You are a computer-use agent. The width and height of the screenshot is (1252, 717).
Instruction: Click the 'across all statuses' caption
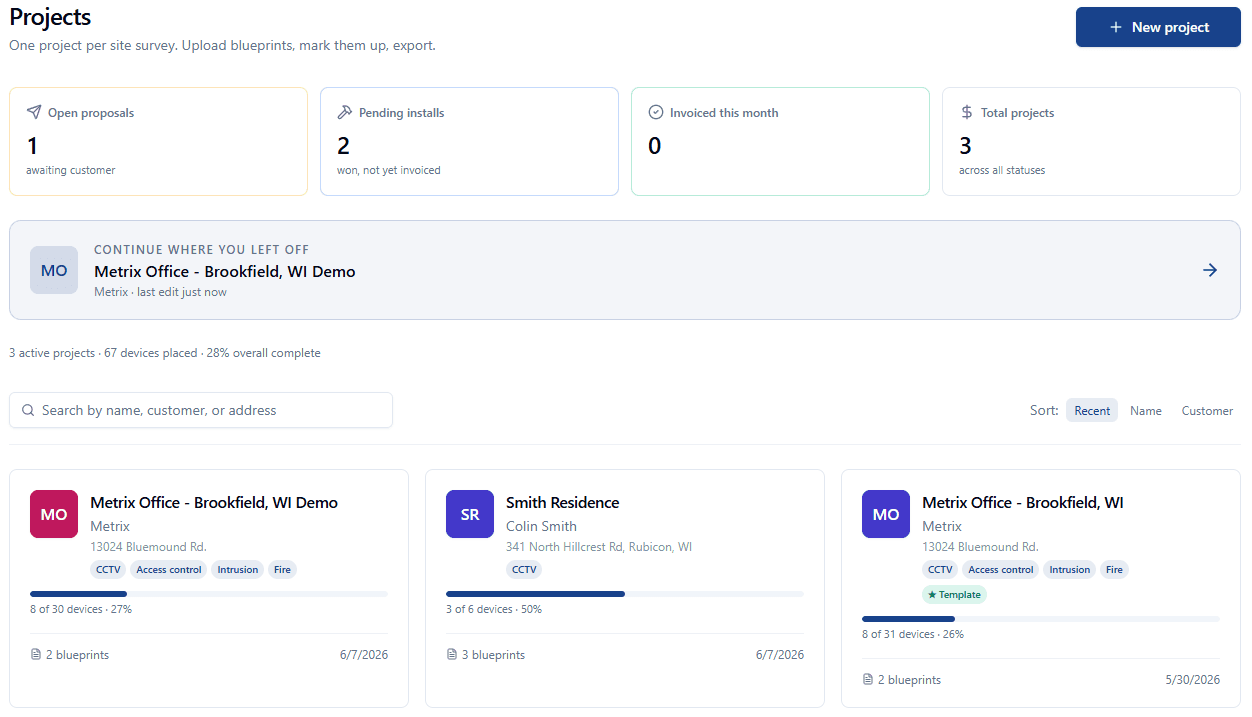coord(1002,170)
